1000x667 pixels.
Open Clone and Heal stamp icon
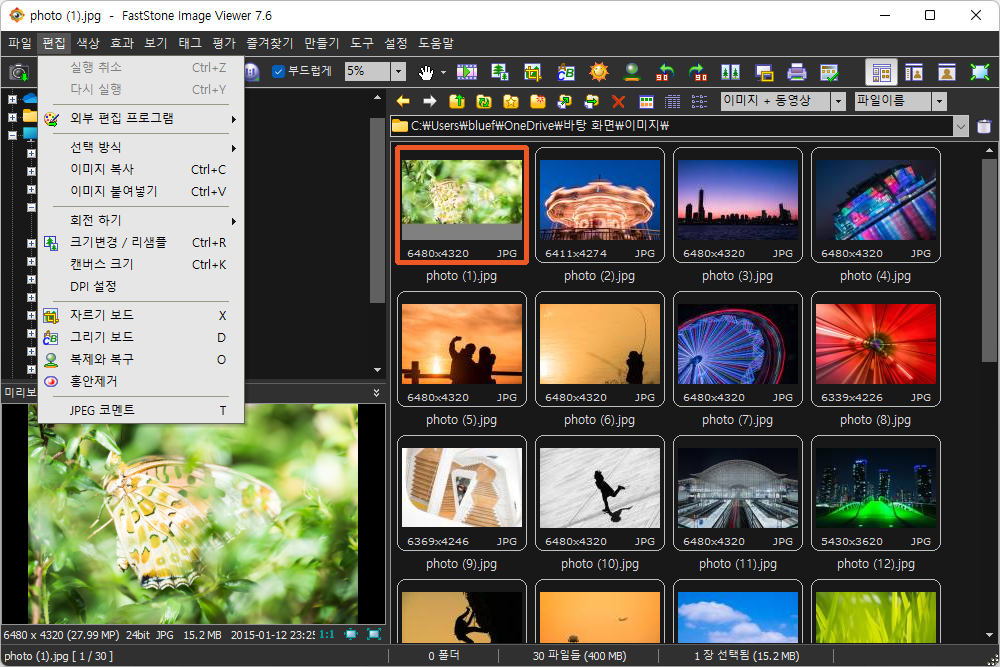(x=632, y=72)
